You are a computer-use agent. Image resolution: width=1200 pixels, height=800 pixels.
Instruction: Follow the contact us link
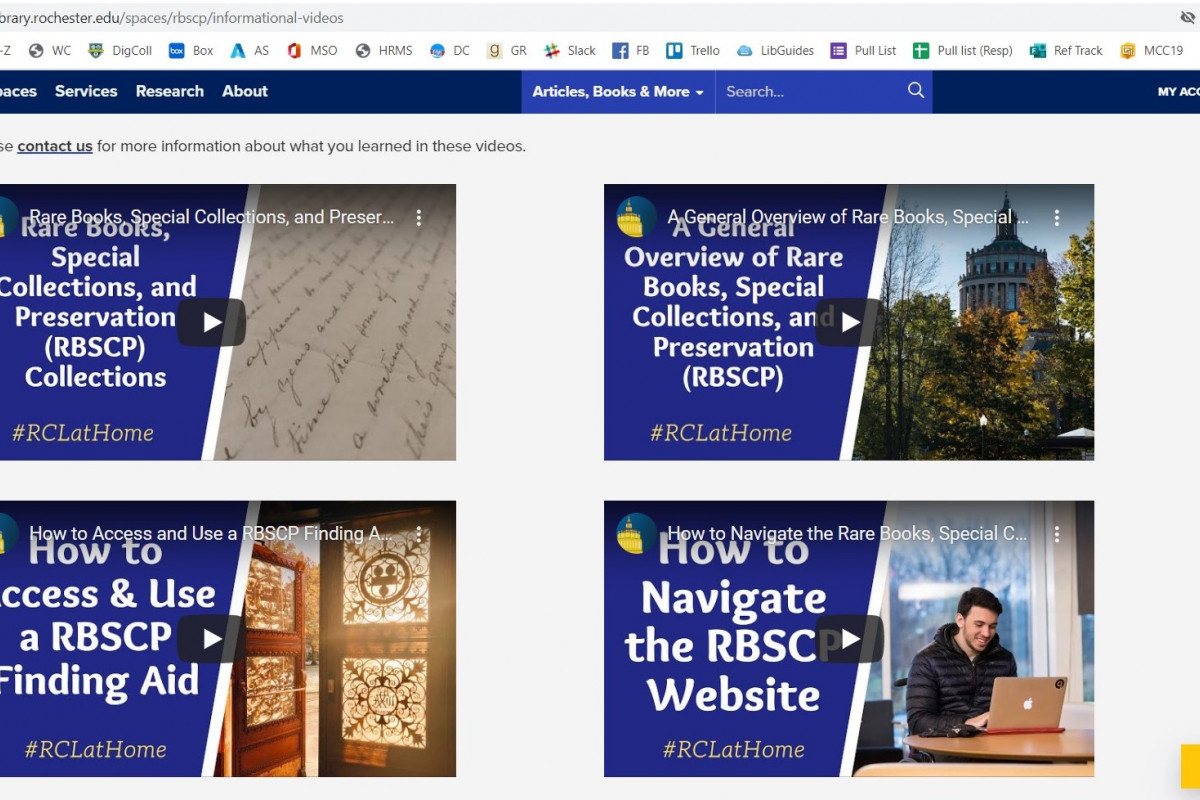(55, 146)
